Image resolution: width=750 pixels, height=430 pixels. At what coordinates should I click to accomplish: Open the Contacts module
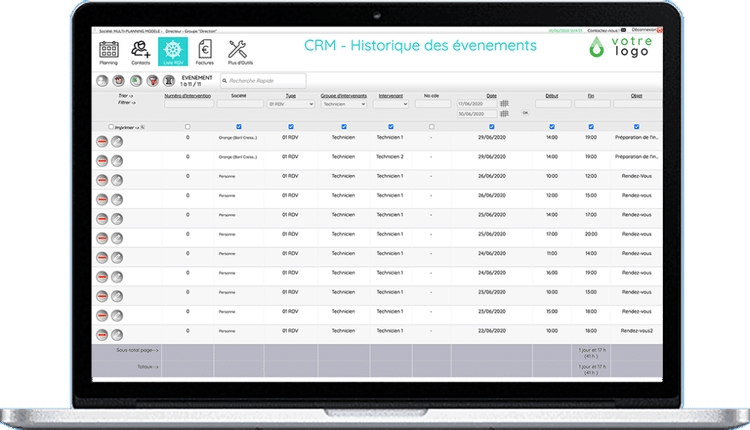pyautogui.click(x=141, y=52)
